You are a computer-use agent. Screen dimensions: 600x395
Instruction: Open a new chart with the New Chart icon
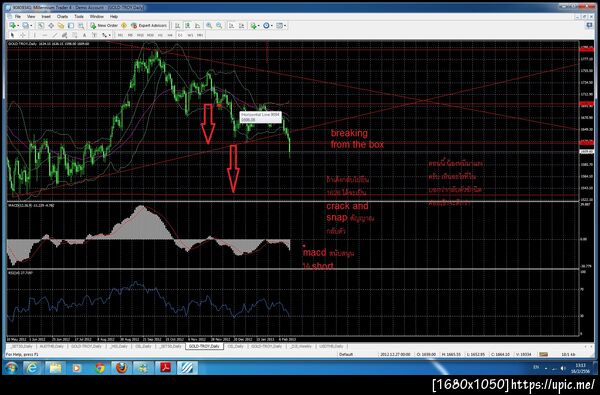click(13, 26)
